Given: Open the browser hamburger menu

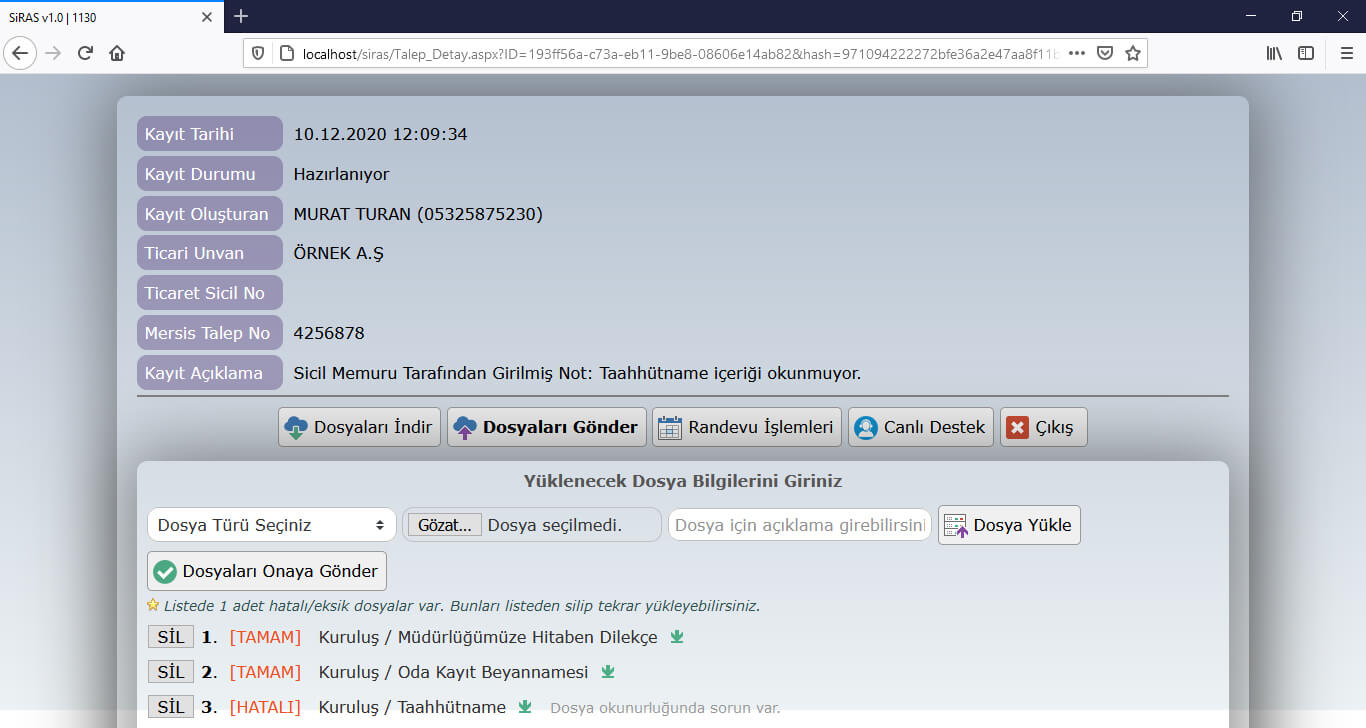Looking at the screenshot, I should tap(1346, 53).
